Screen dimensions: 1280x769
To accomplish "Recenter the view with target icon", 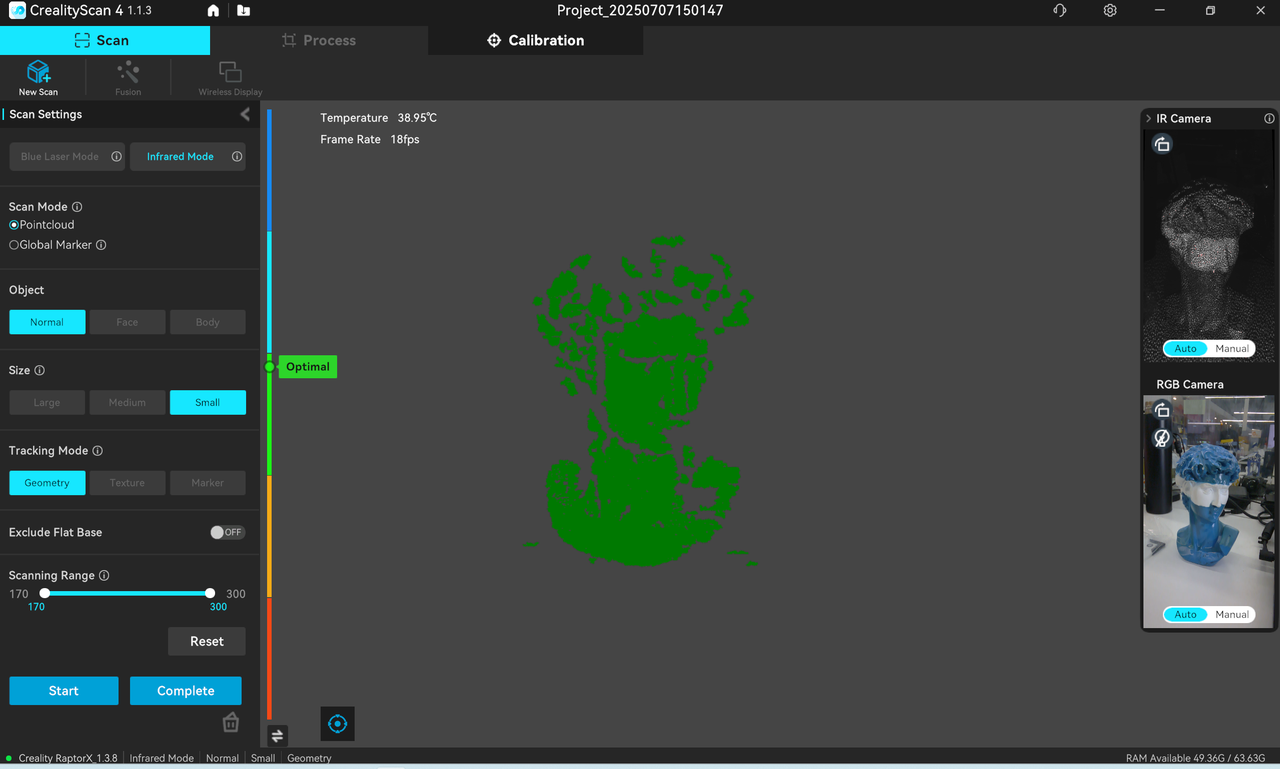I will tap(337, 723).
